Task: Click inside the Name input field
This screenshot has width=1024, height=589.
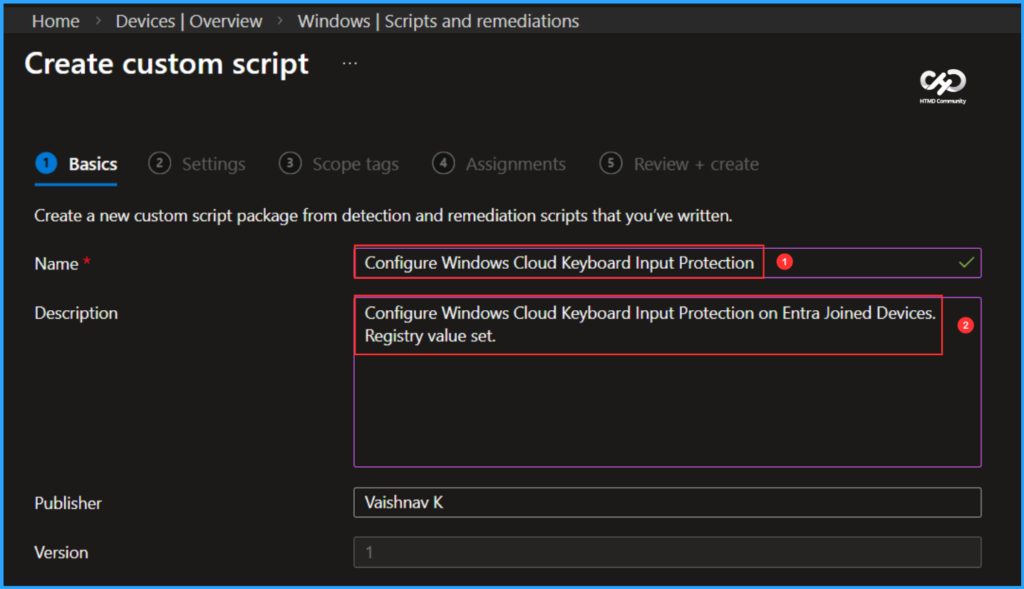Action: click(558, 262)
